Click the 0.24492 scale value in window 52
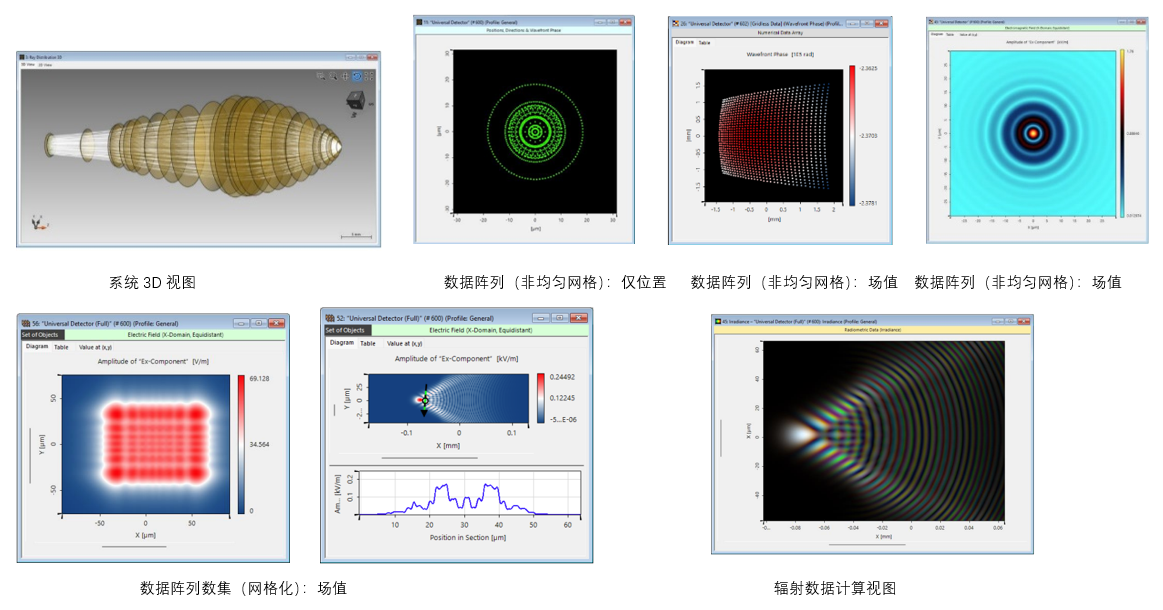The width and height of the screenshot is (1163, 610). pyautogui.click(x=562, y=377)
